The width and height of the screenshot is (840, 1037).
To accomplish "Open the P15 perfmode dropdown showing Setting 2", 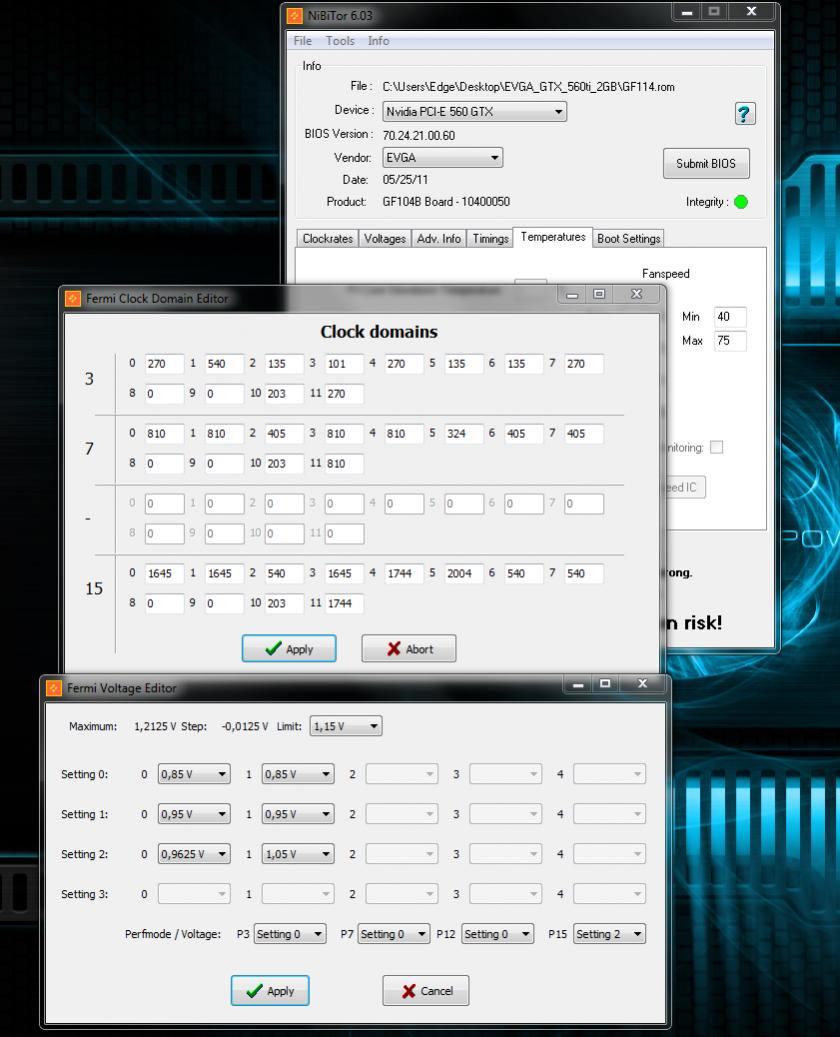I will pyautogui.click(x=609, y=934).
